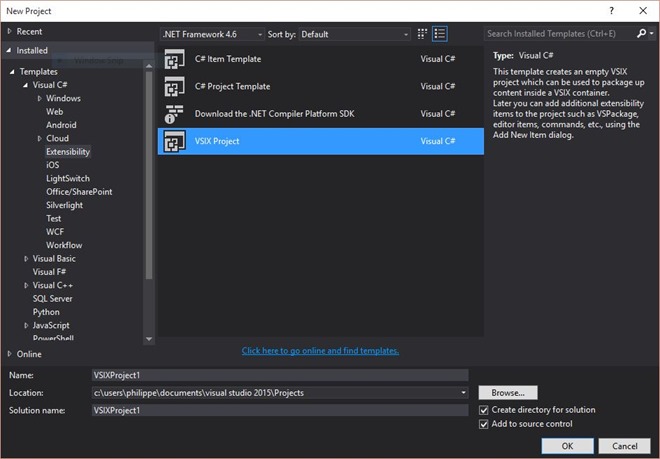Click the search magnifier icon

coord(641,33)
